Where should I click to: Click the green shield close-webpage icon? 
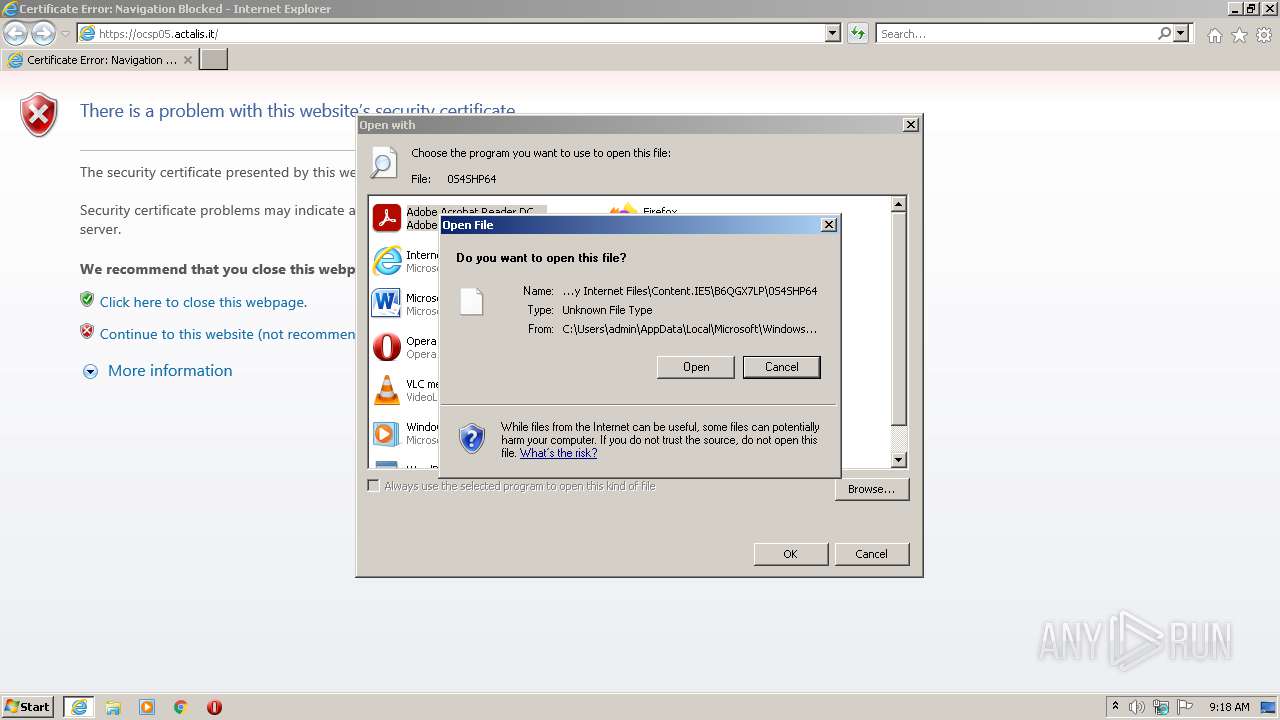tap(87, 300)
